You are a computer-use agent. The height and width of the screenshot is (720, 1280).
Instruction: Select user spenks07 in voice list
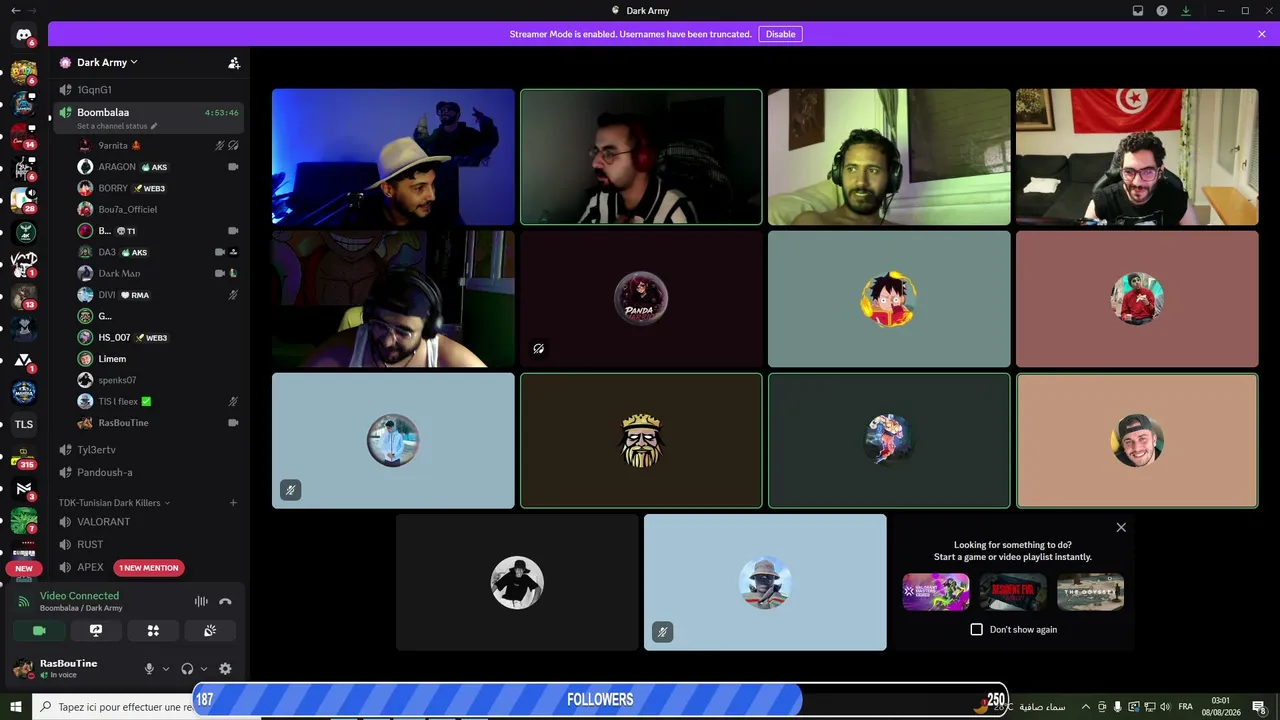[158, 380]
